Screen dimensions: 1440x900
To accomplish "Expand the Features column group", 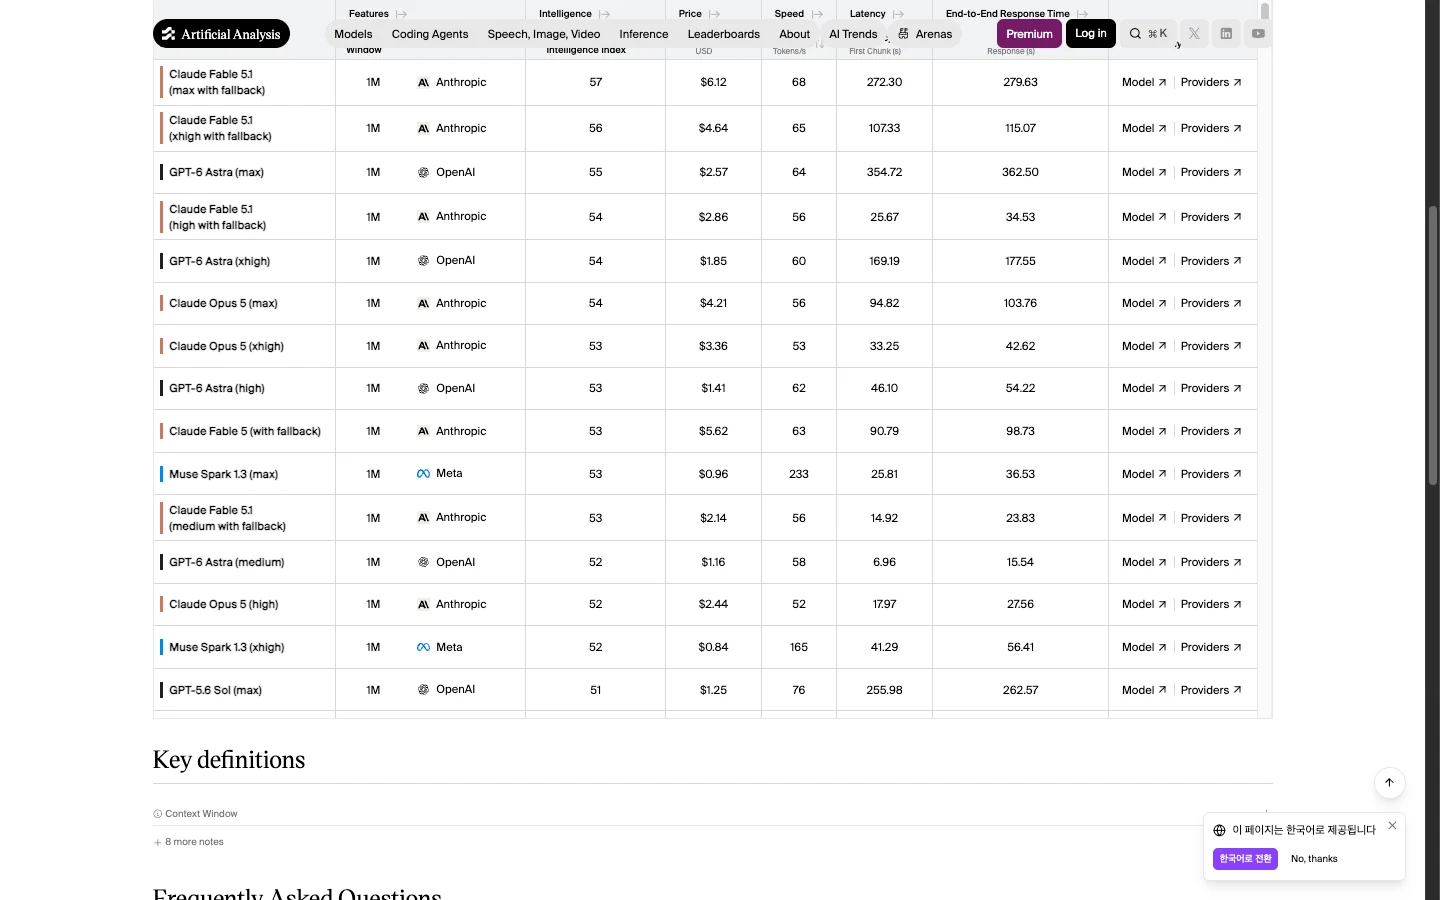I will click(x=401, y=14).
